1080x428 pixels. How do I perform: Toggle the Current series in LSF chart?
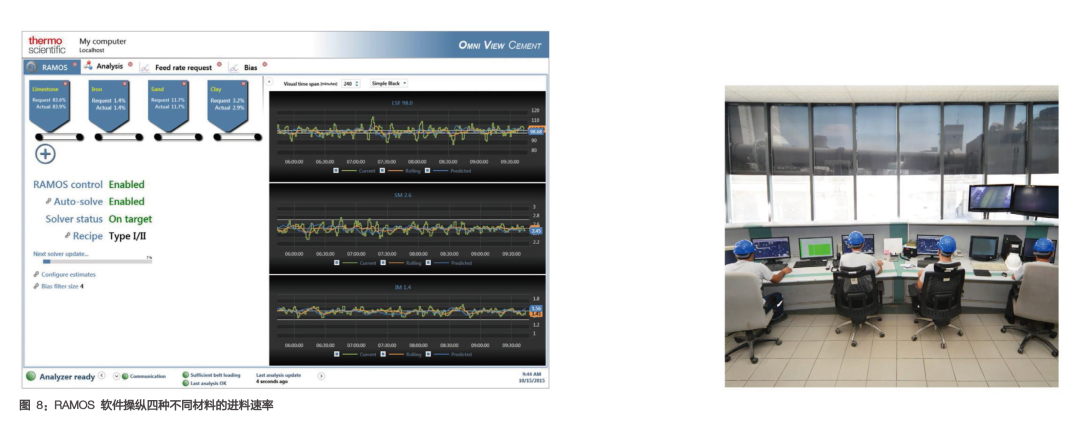coord(336,170)
